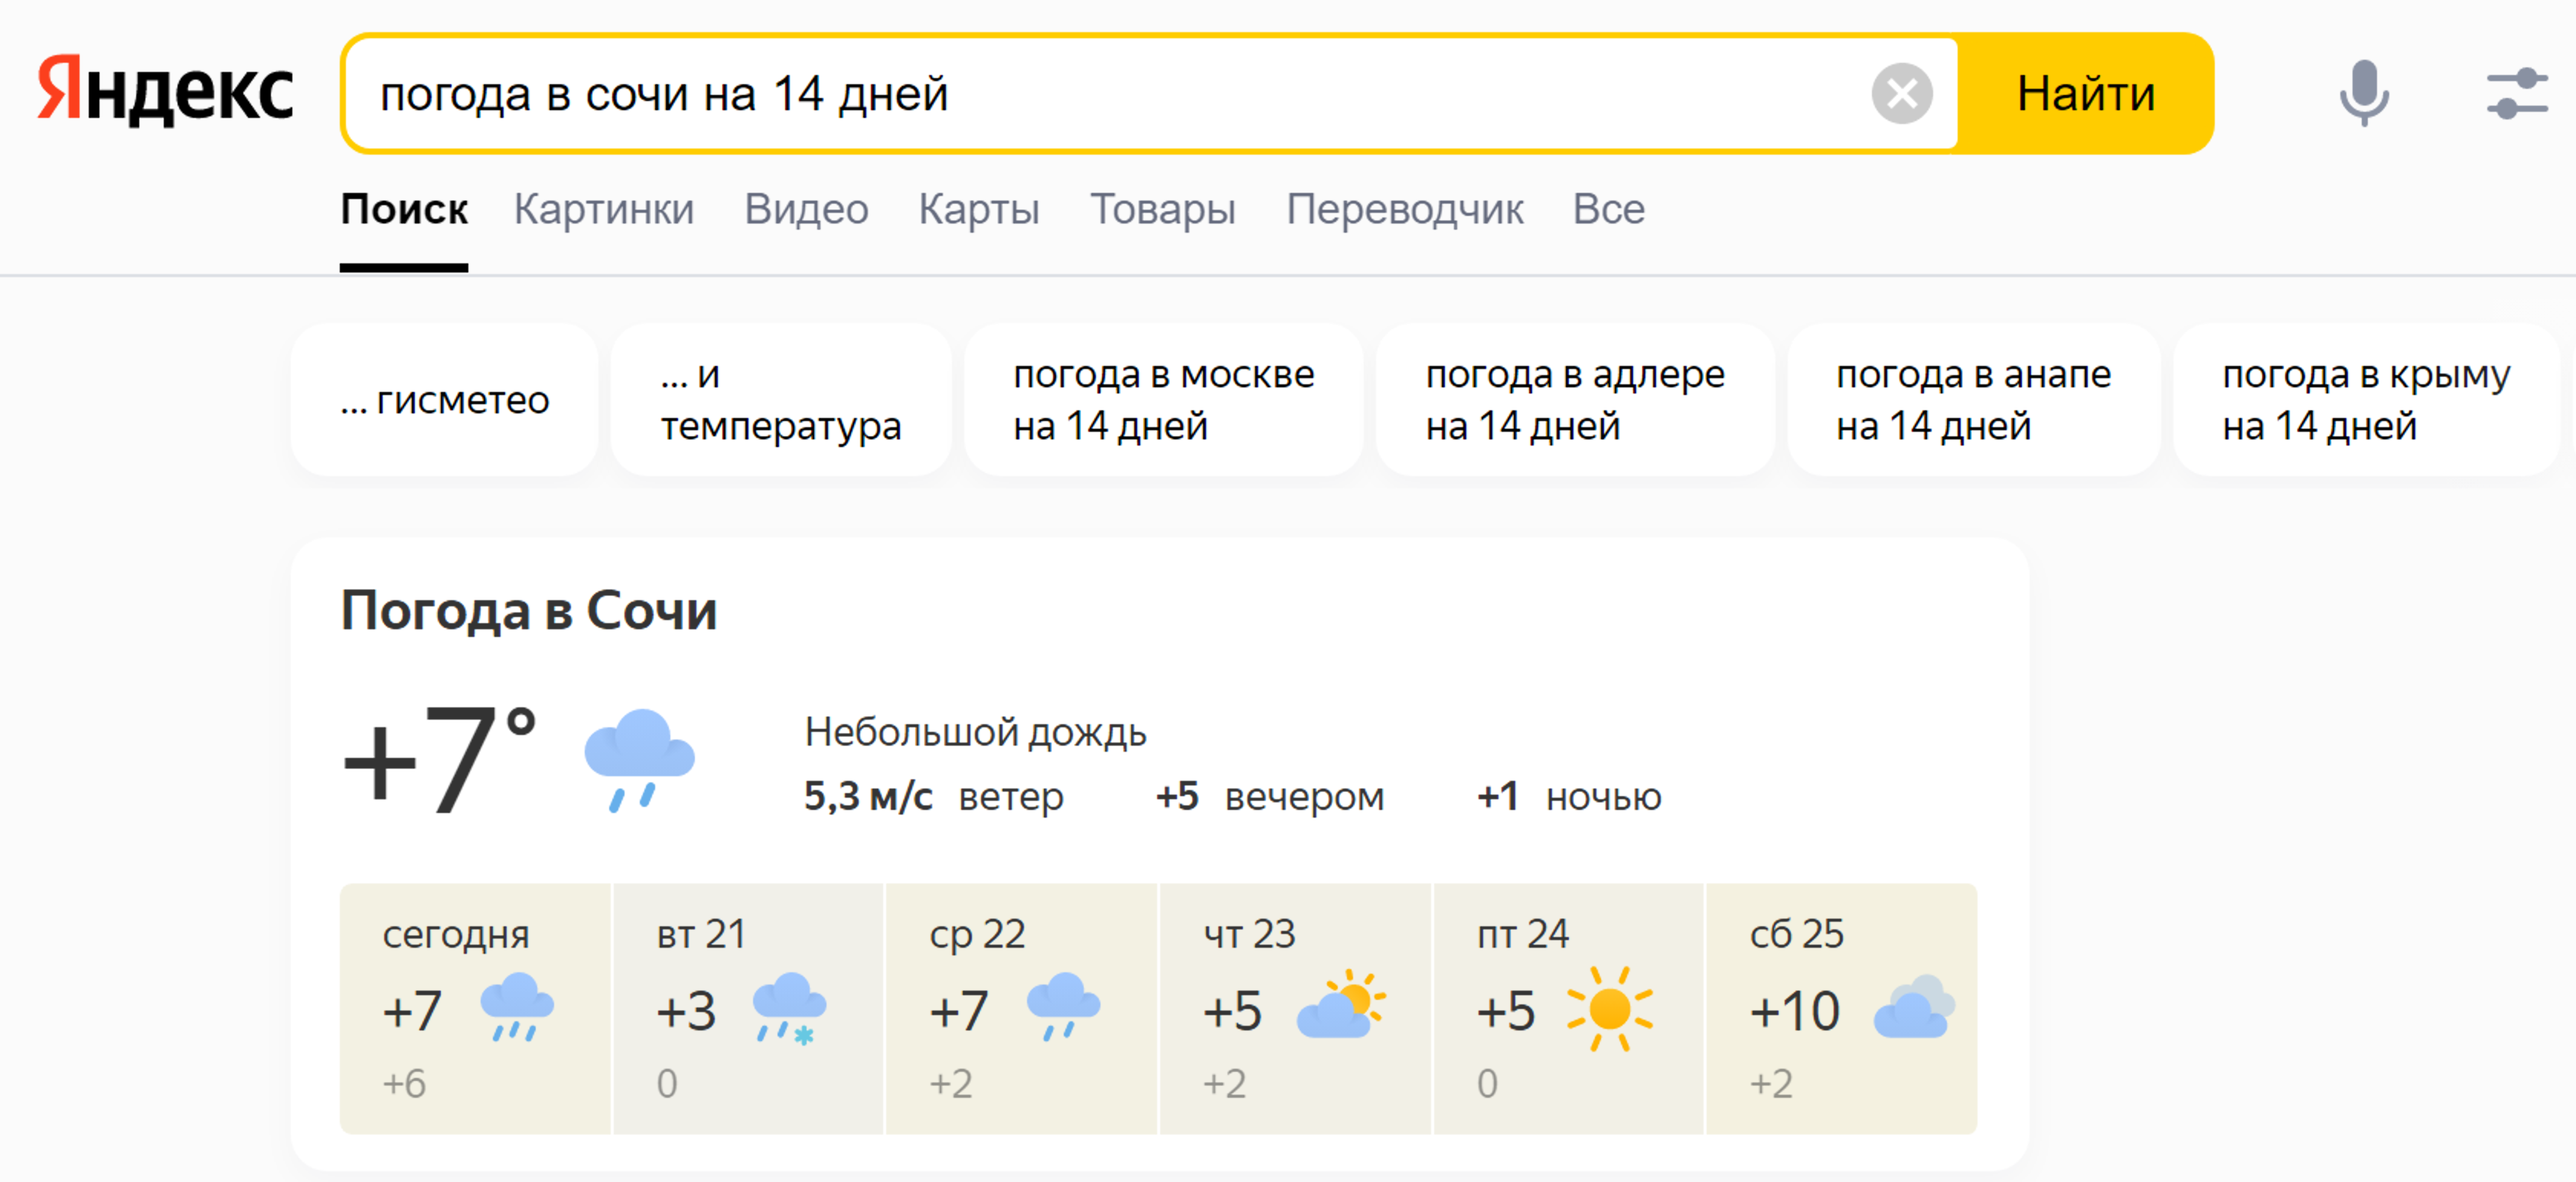Viewport: 2576px width, 1182px height.
Task: Open the Видео tab
Action: (x=806, y=209)
